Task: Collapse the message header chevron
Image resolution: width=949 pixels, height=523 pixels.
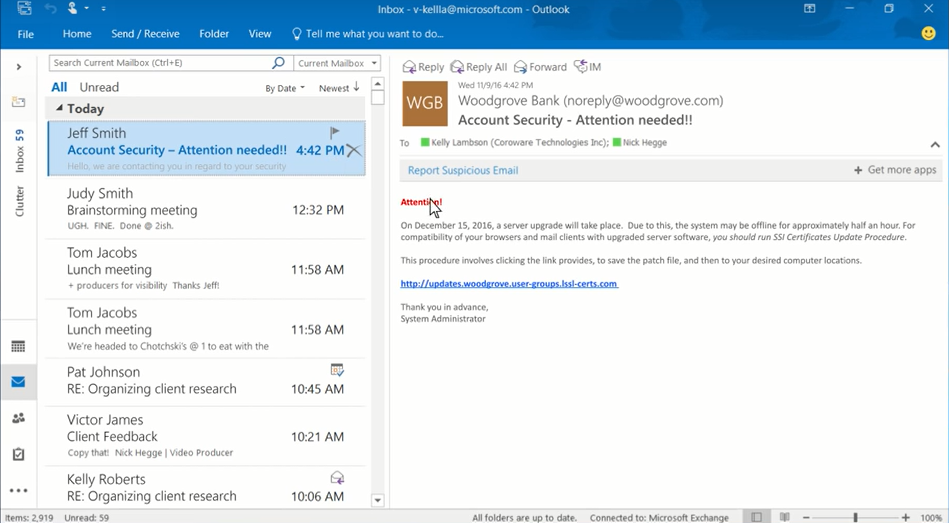Action: tap(935, 145)
